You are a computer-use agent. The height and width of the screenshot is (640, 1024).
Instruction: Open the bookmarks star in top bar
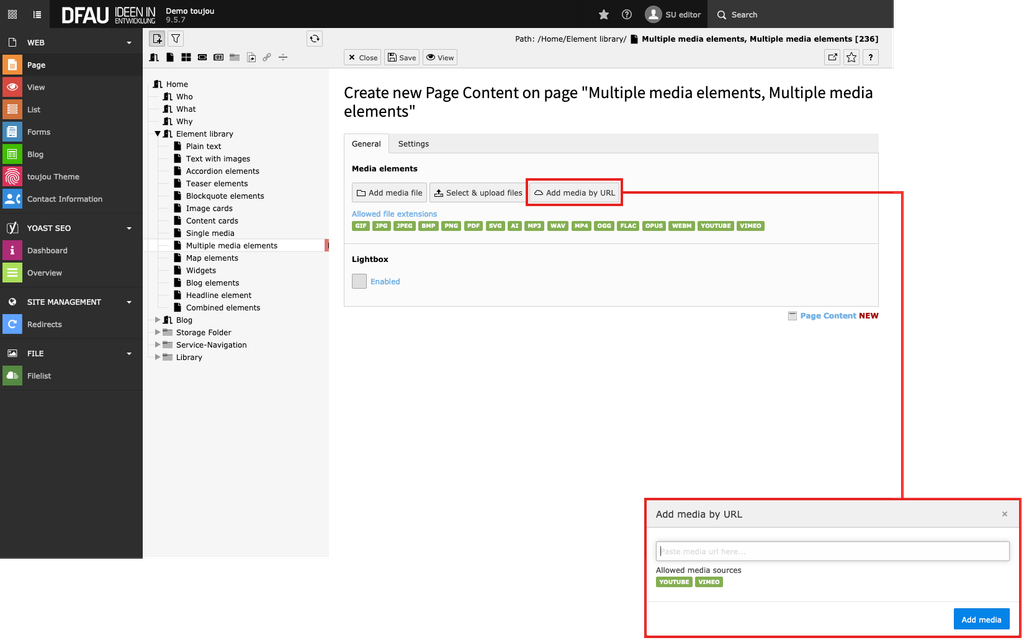click(603, 15)
